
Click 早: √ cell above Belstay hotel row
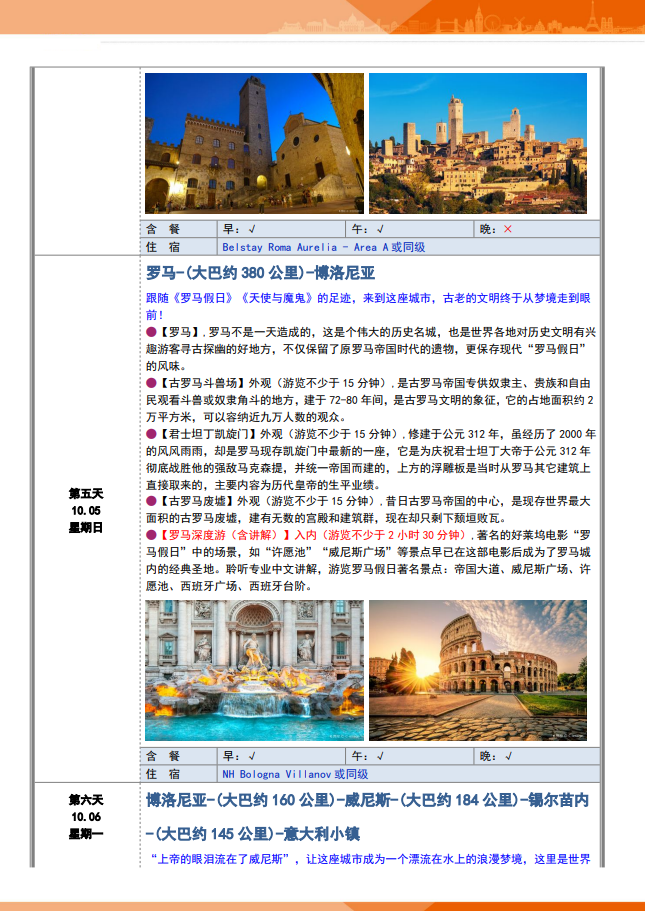coord(281,229)
